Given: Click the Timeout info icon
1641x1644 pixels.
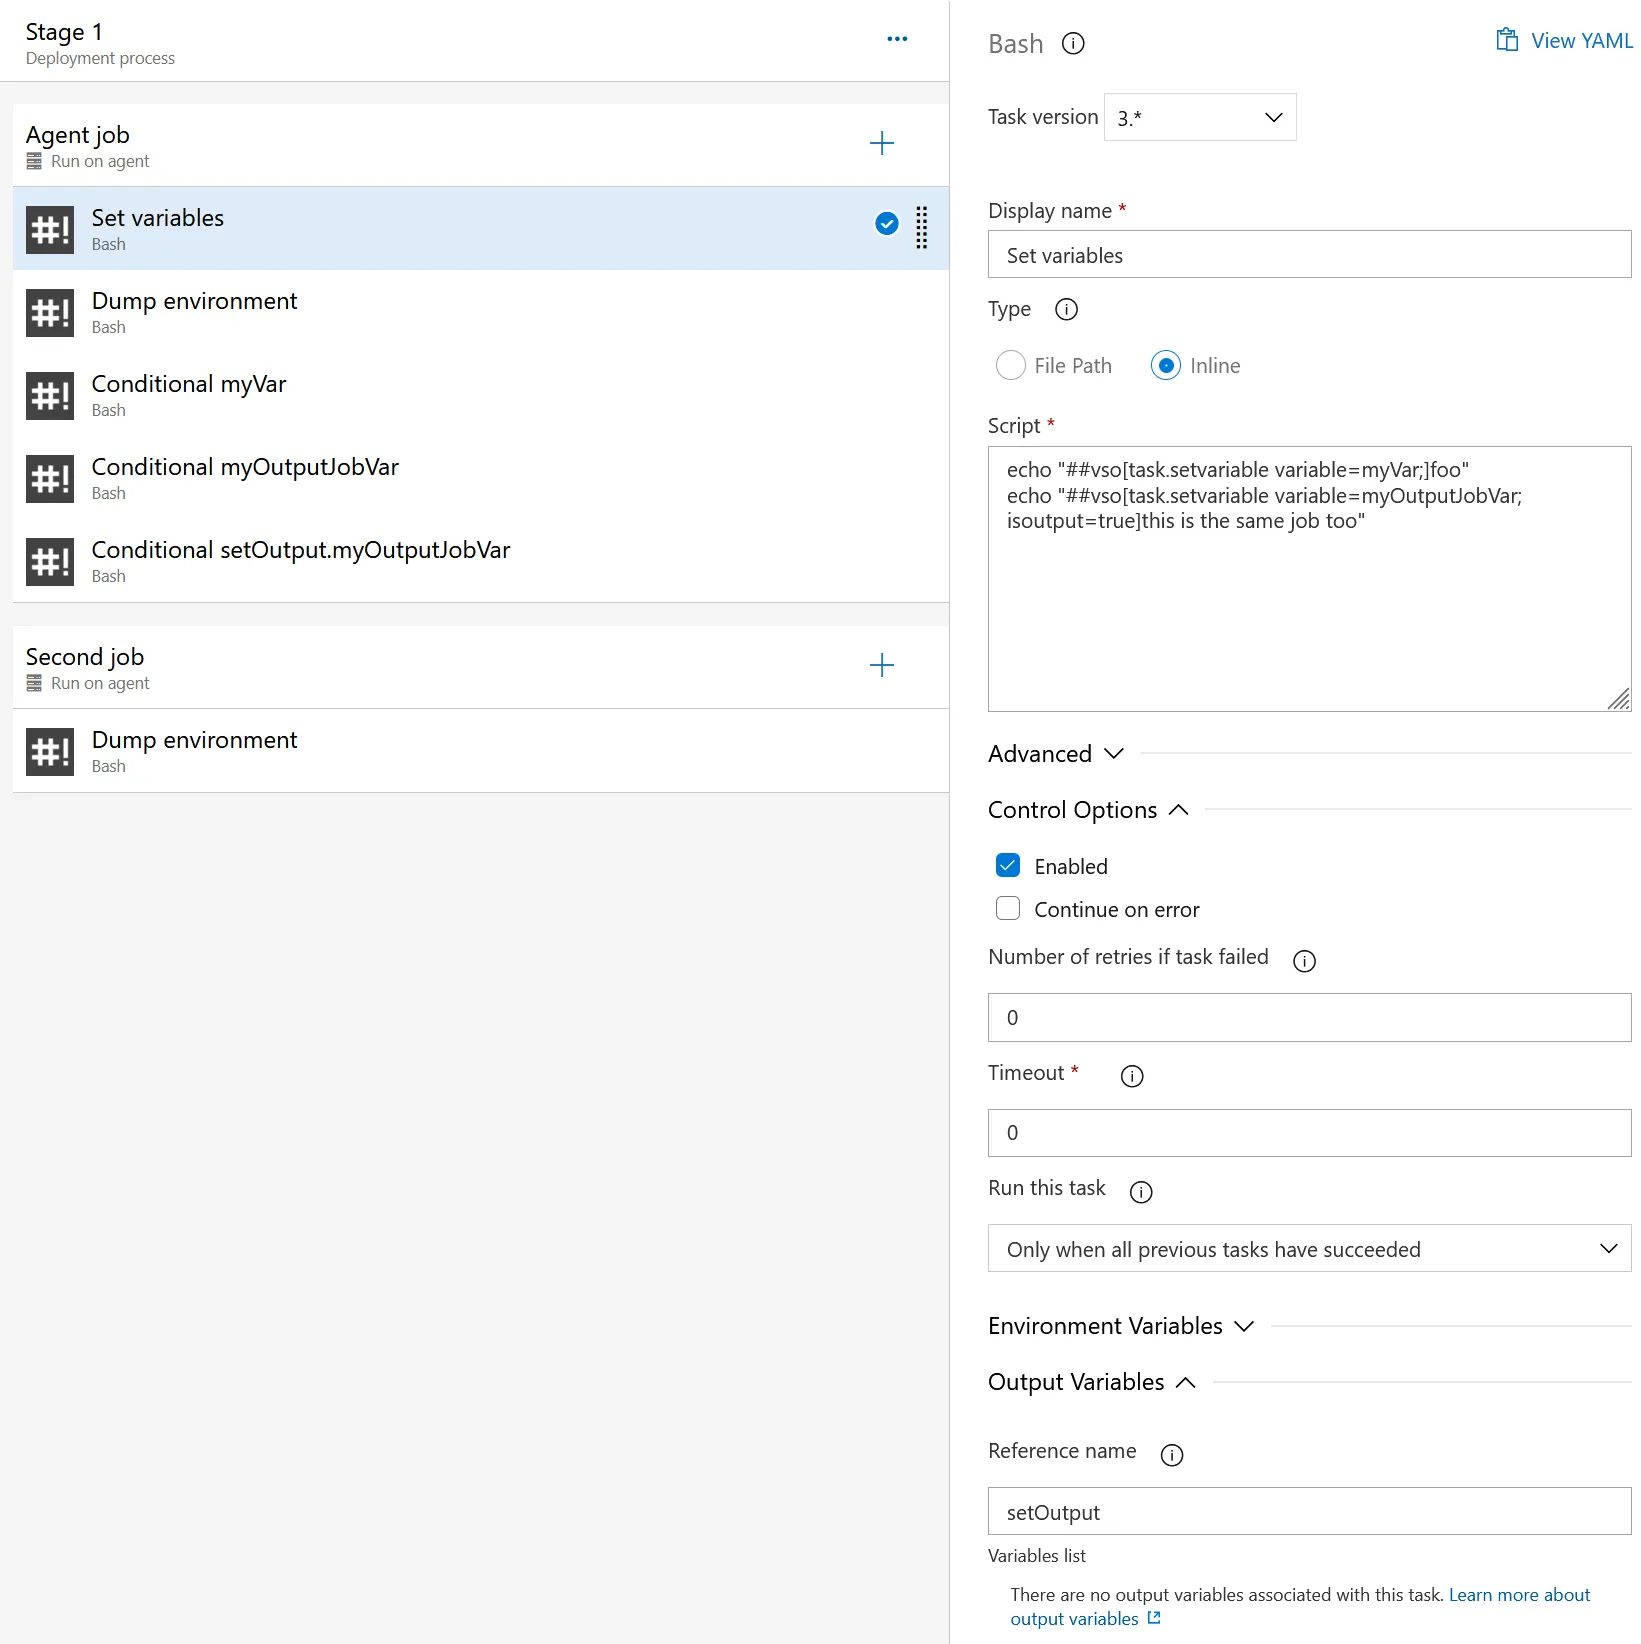Looking at the screenshot, I should point(1131,1076).
